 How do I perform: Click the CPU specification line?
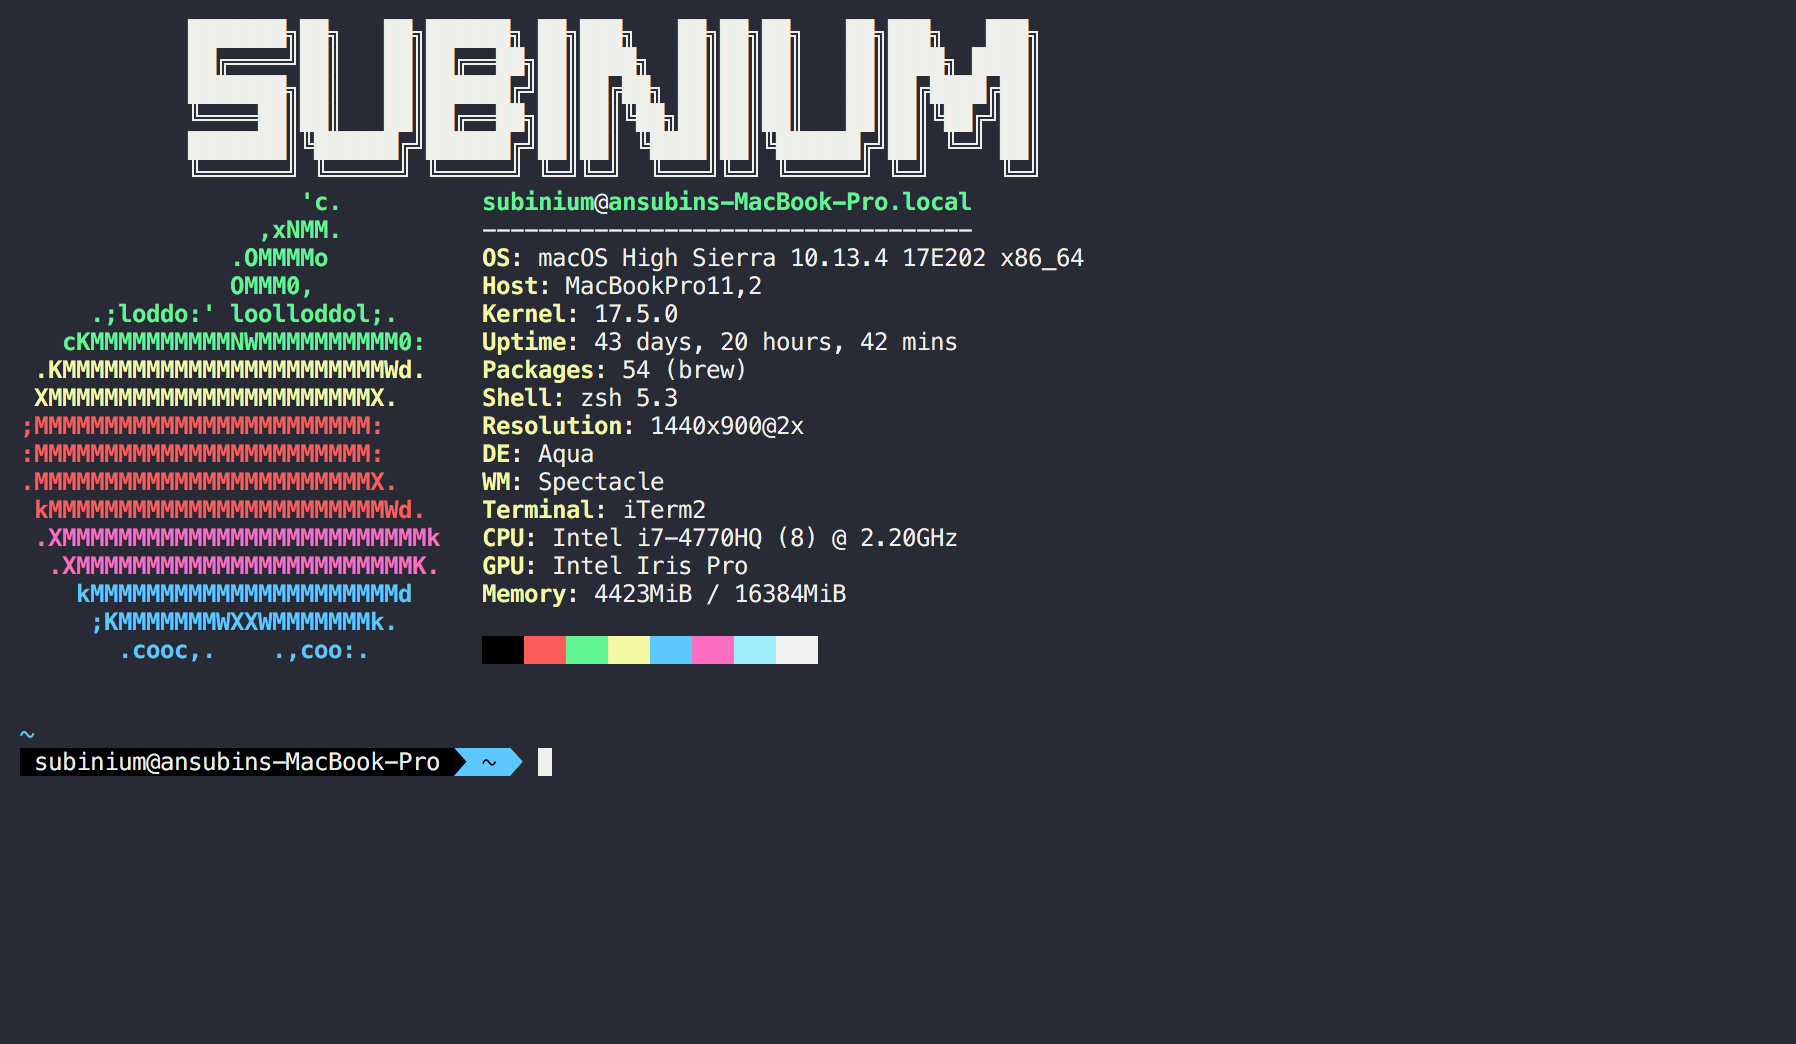pyautogui.click(x=720, y=537)
